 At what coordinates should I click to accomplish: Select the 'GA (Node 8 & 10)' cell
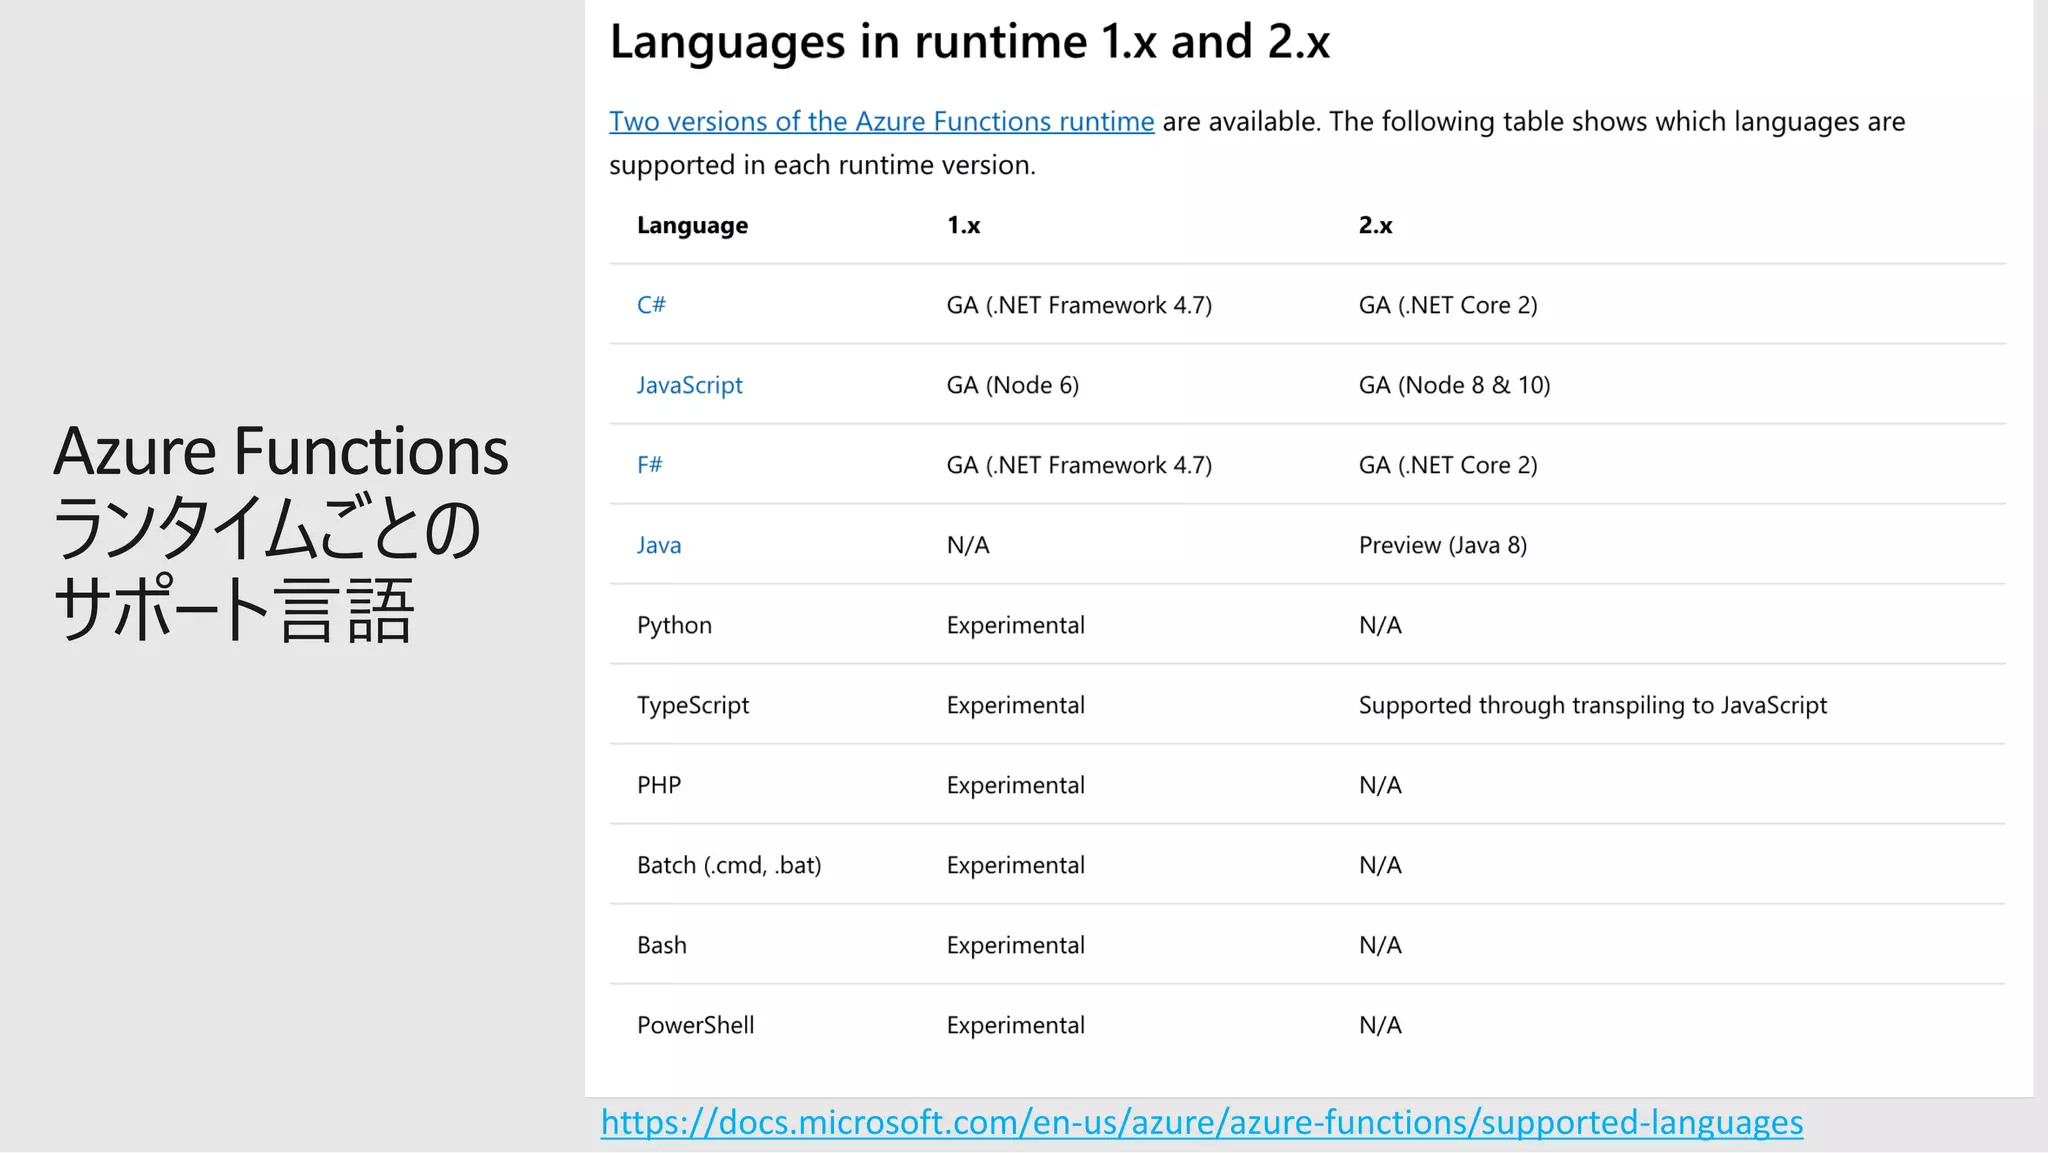pos(1454,385)
